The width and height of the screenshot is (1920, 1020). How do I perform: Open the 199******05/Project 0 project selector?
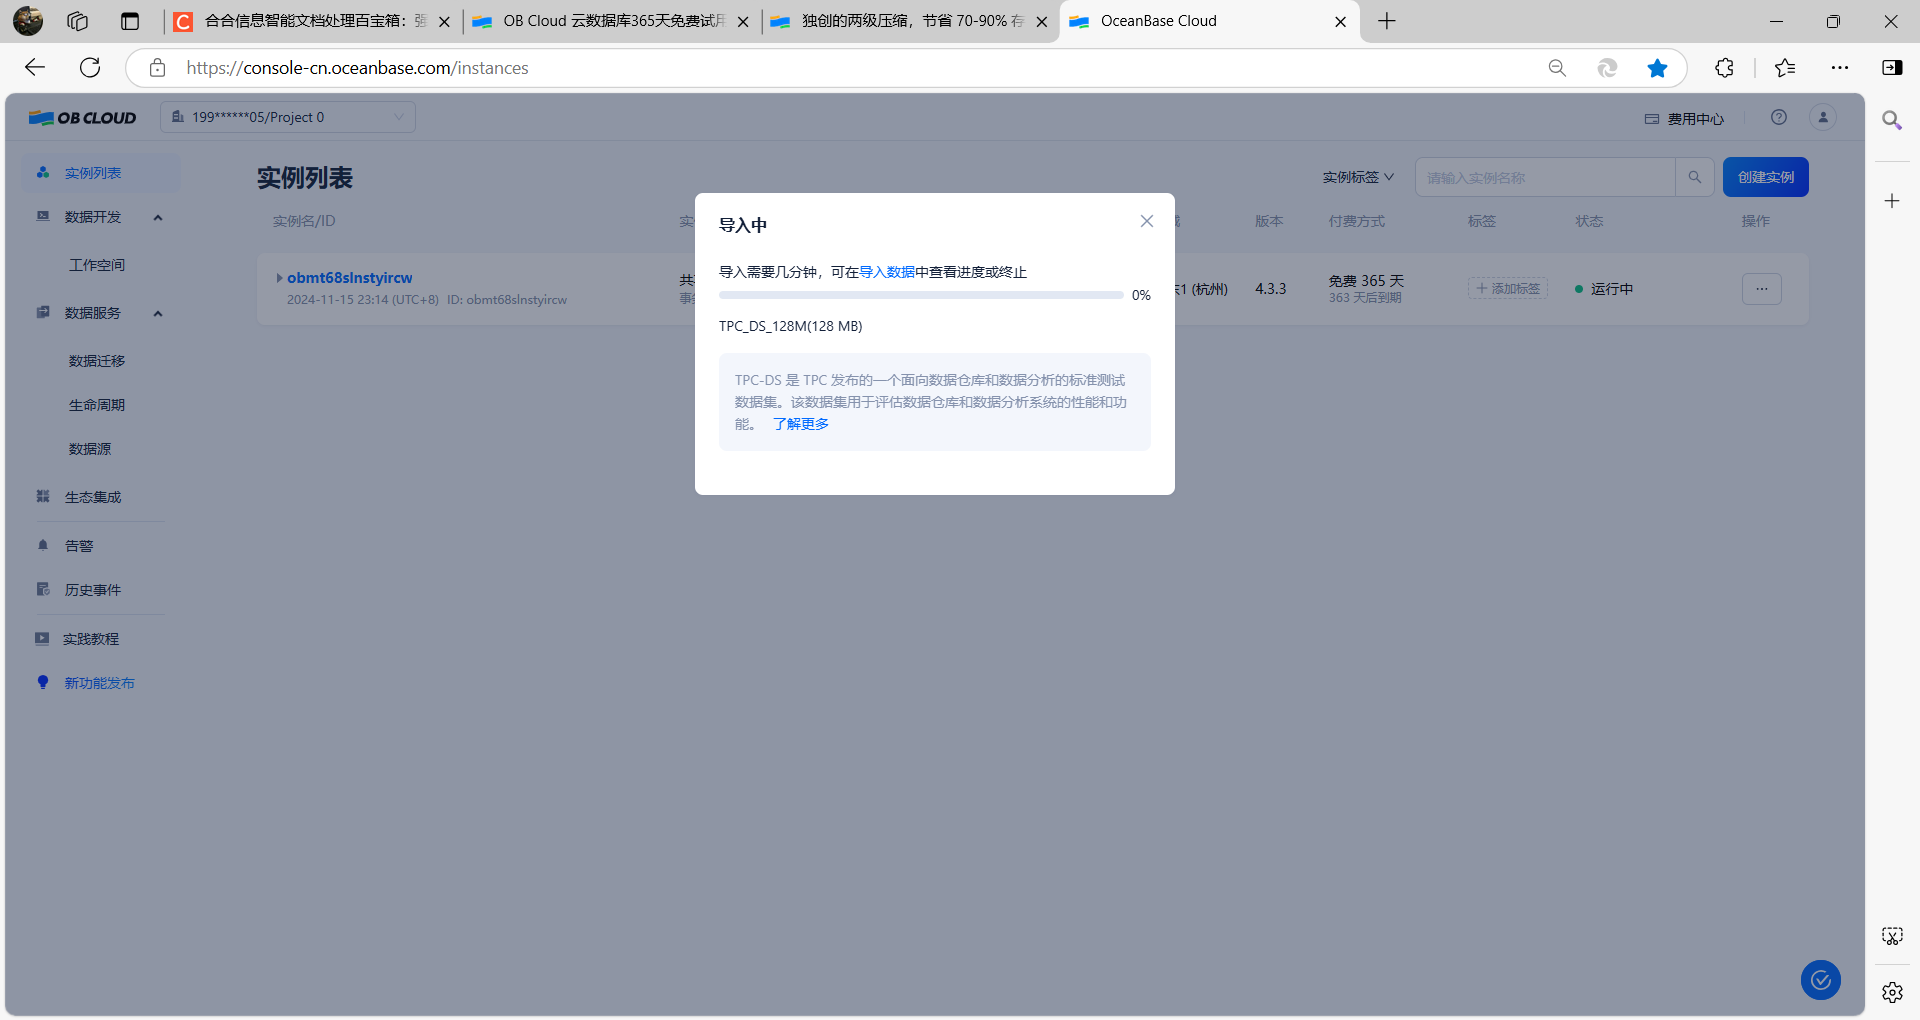pos(287,117)
